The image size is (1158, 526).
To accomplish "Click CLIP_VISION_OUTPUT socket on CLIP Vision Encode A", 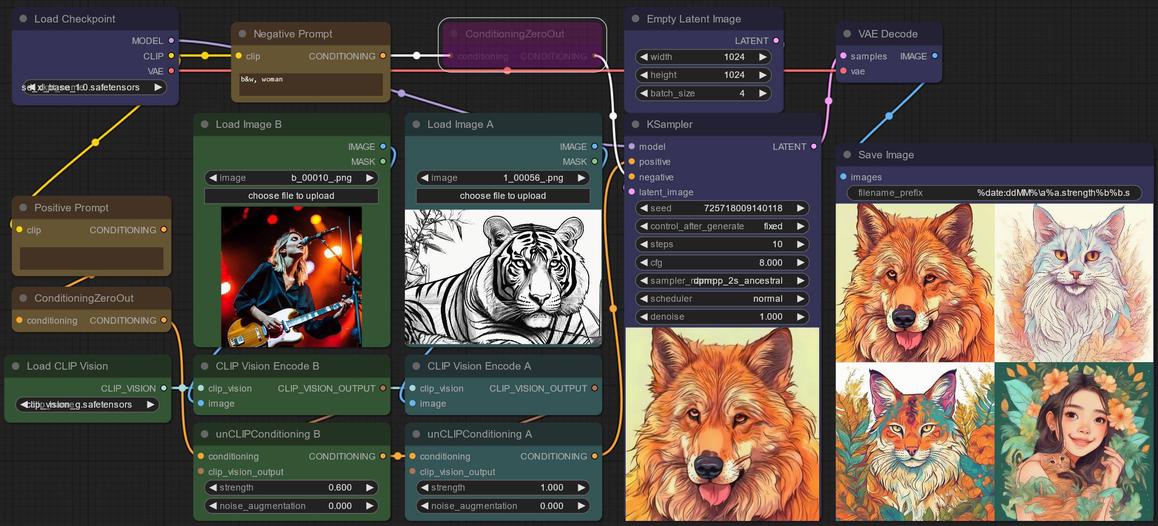I will (x=595, y=388).
